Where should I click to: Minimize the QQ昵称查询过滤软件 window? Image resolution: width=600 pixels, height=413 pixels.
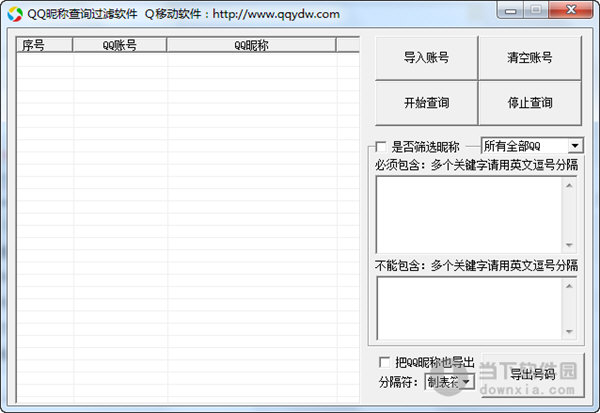pyautogui.click(x=510, y=10)
